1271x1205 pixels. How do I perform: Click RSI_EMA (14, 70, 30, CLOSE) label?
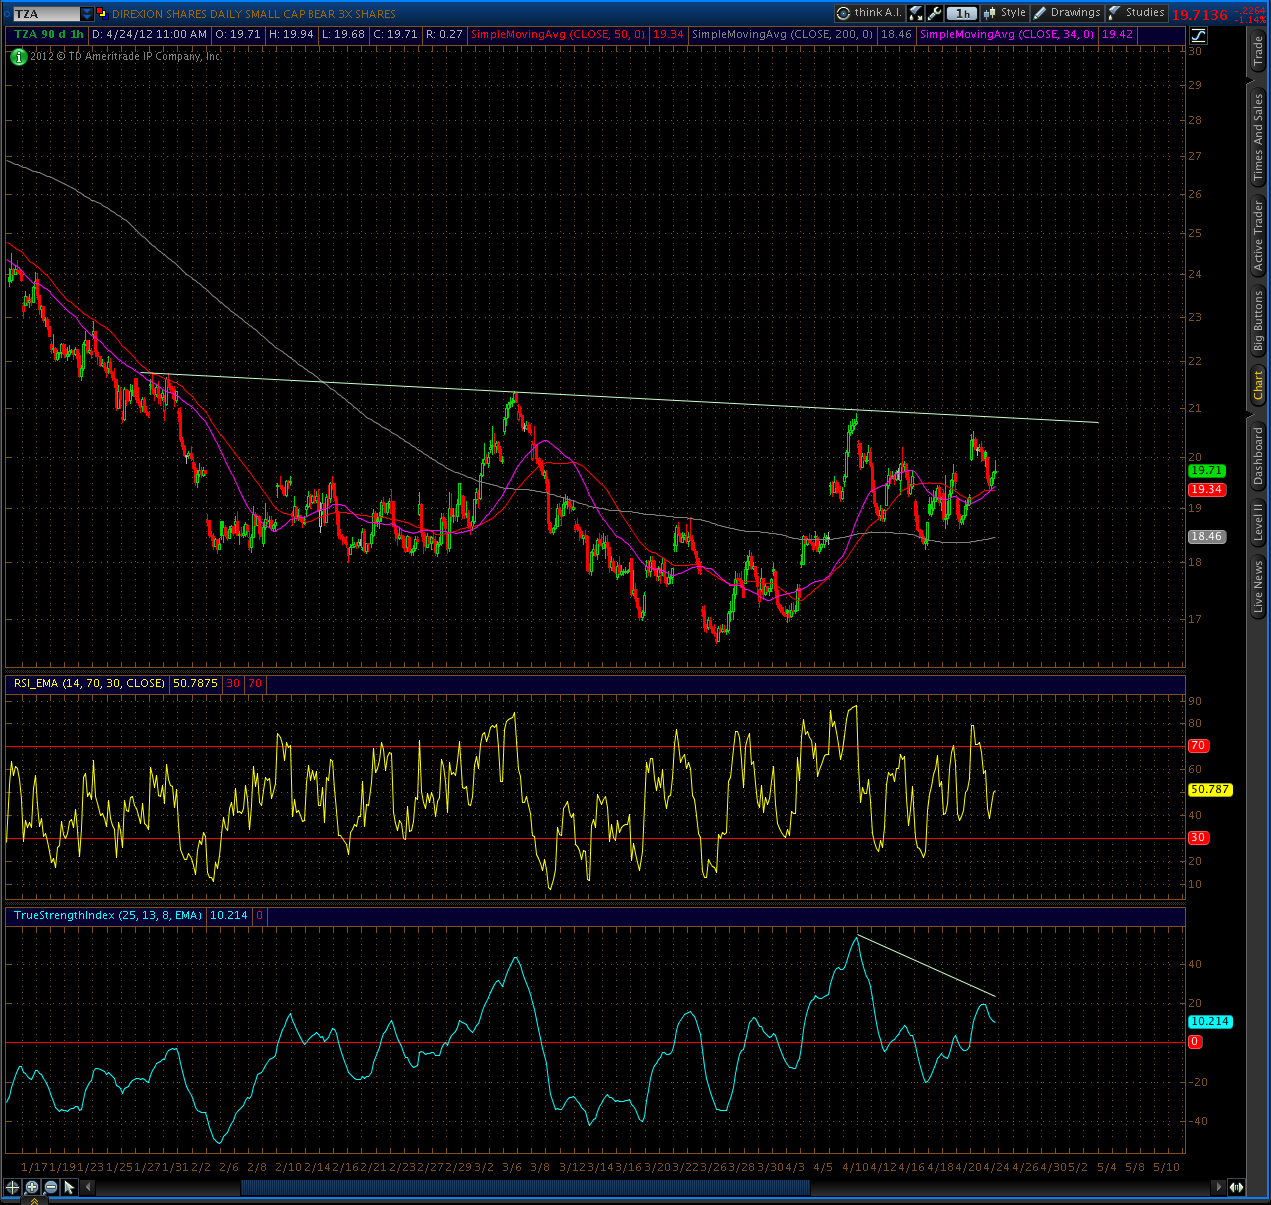(90, 684)
